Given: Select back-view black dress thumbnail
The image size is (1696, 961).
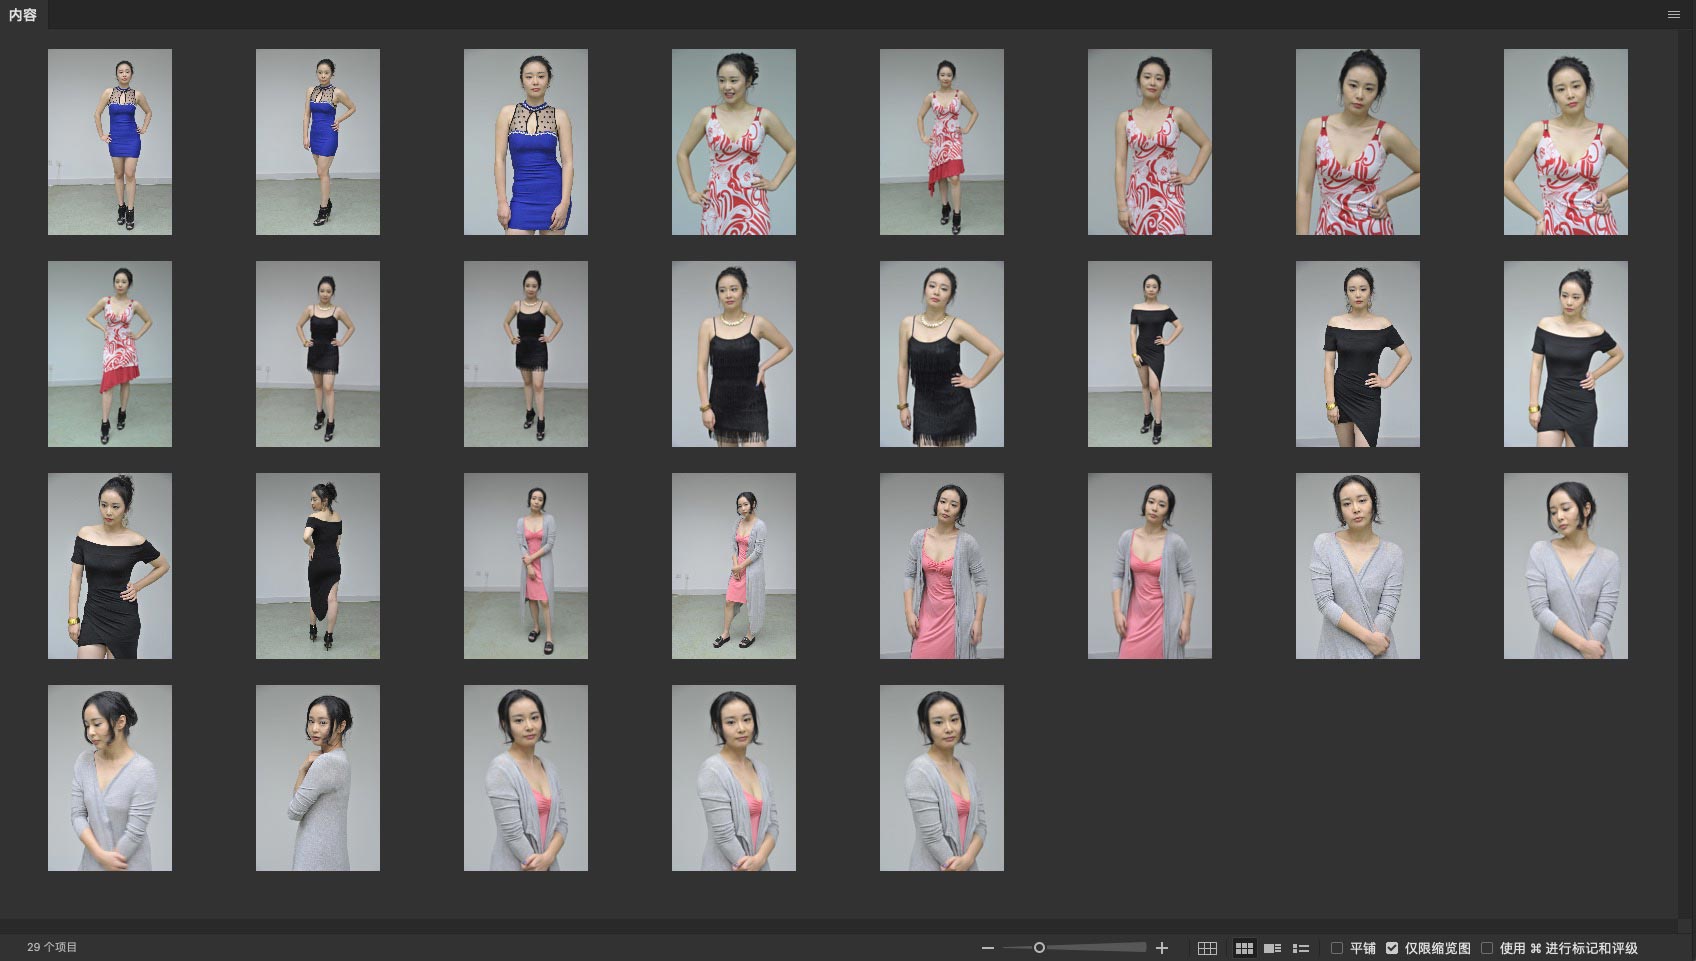Looking at the screenshot, I should pyautogui.click(x=318, y=566).
